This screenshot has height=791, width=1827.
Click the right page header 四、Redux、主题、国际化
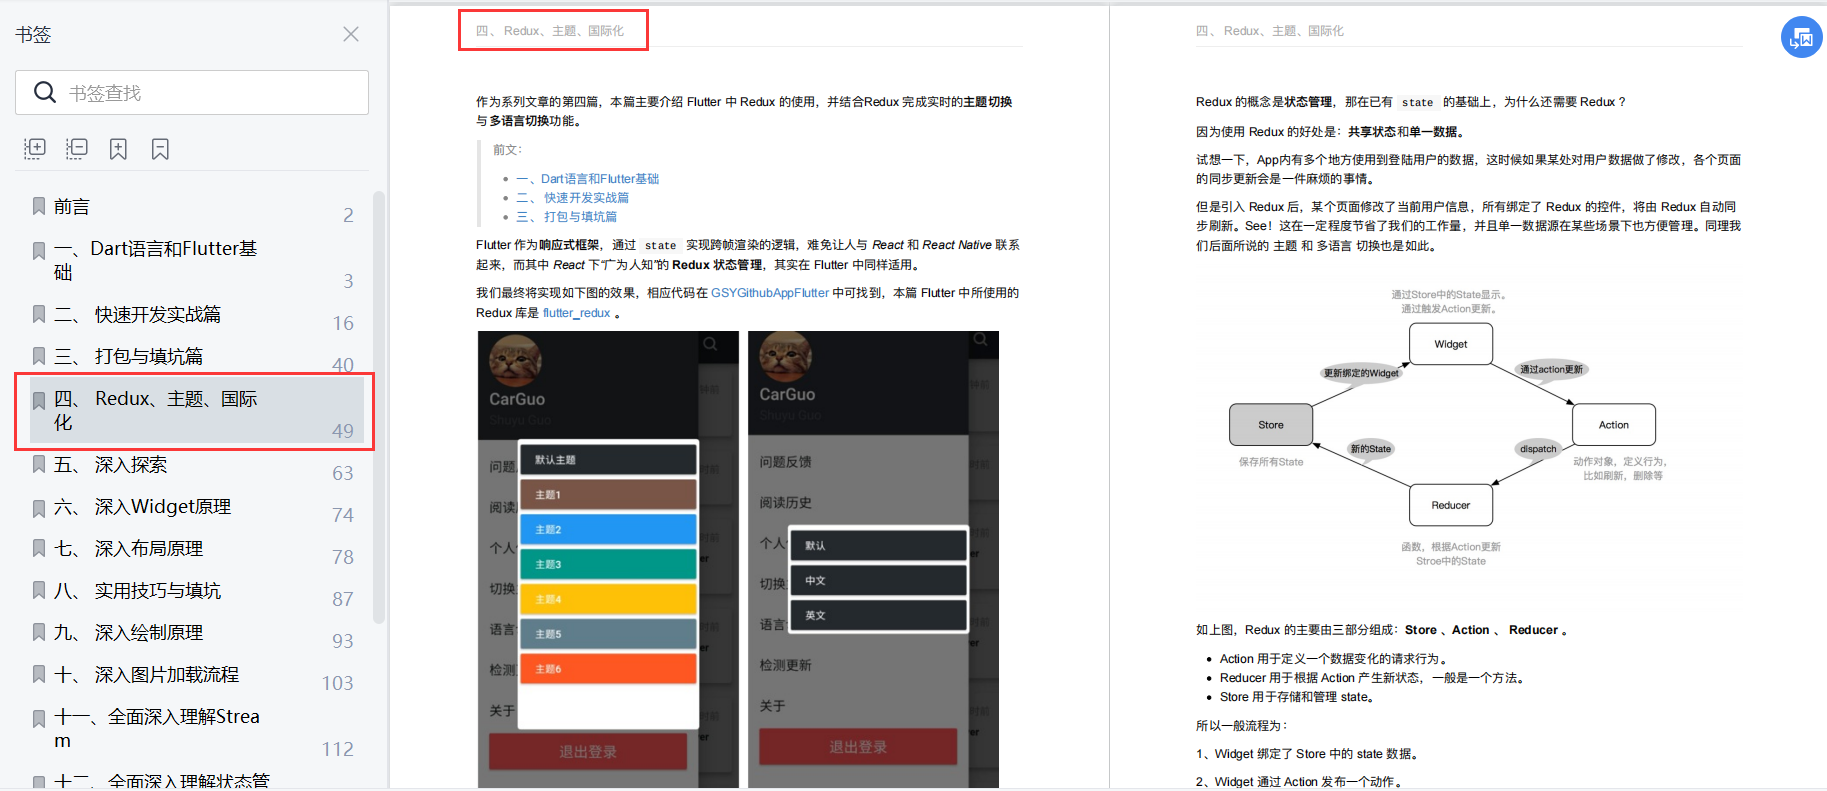[1270, 31]
